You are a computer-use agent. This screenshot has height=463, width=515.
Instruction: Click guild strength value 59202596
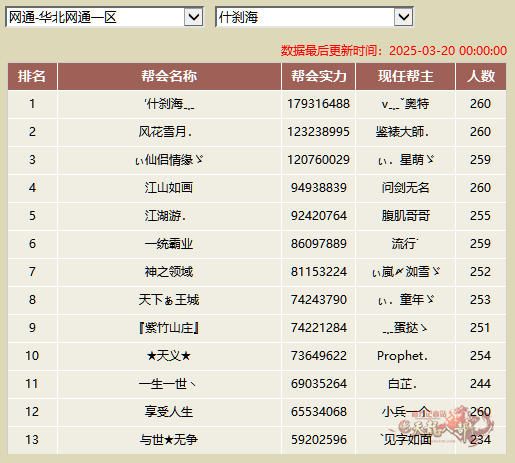[319, 440]
